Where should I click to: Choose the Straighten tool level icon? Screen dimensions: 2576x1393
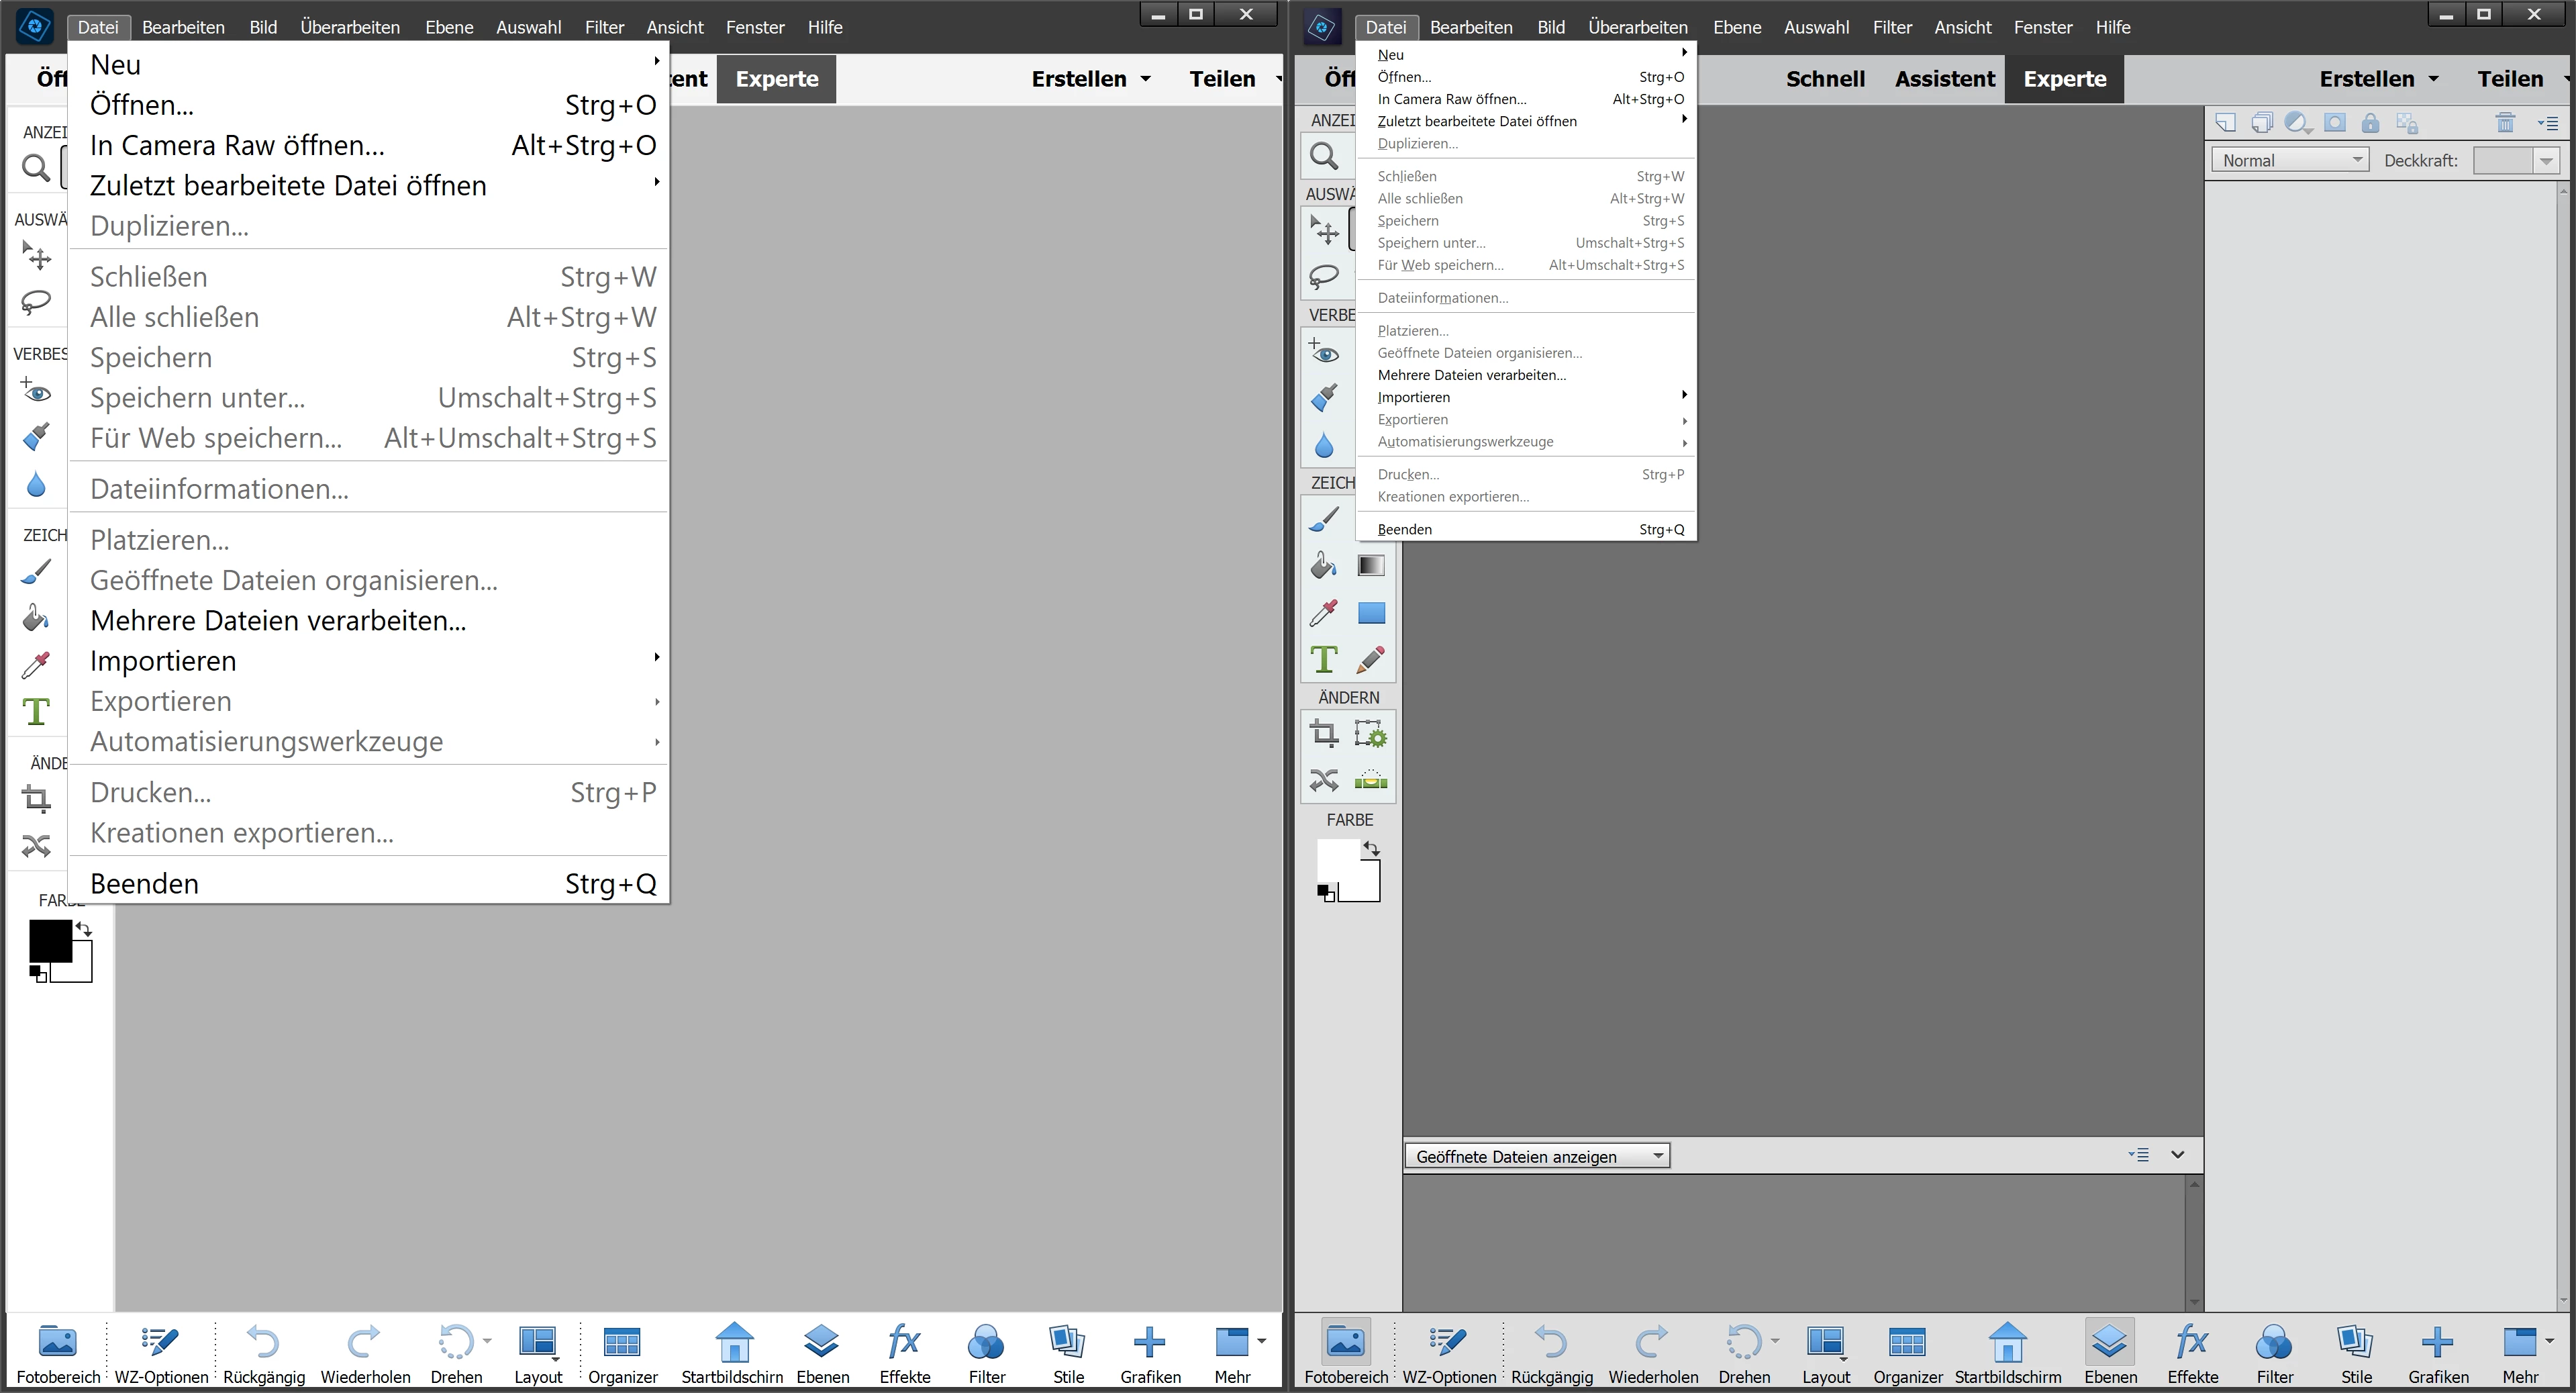(1371, 780)
